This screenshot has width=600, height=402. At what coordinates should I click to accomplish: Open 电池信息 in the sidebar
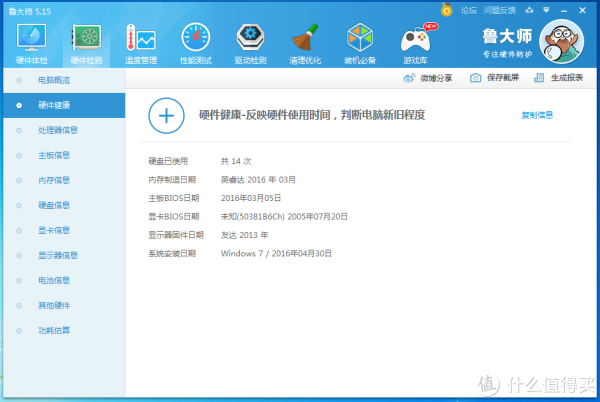point(64,280)
